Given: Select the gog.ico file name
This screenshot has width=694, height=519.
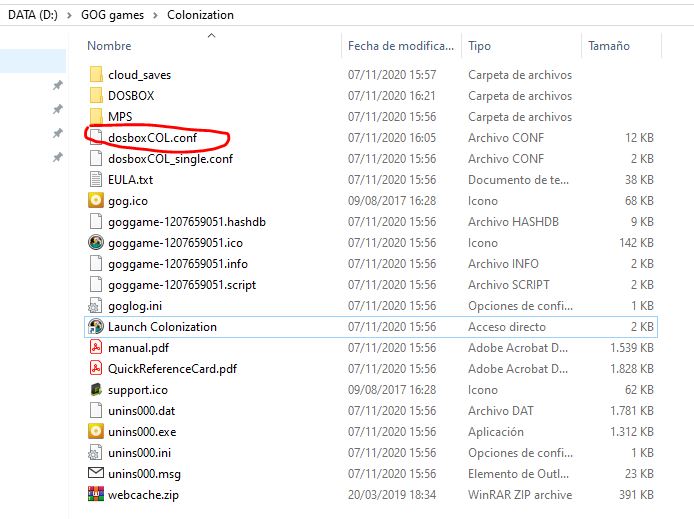Looking at the screenshot, I should 128,200.
